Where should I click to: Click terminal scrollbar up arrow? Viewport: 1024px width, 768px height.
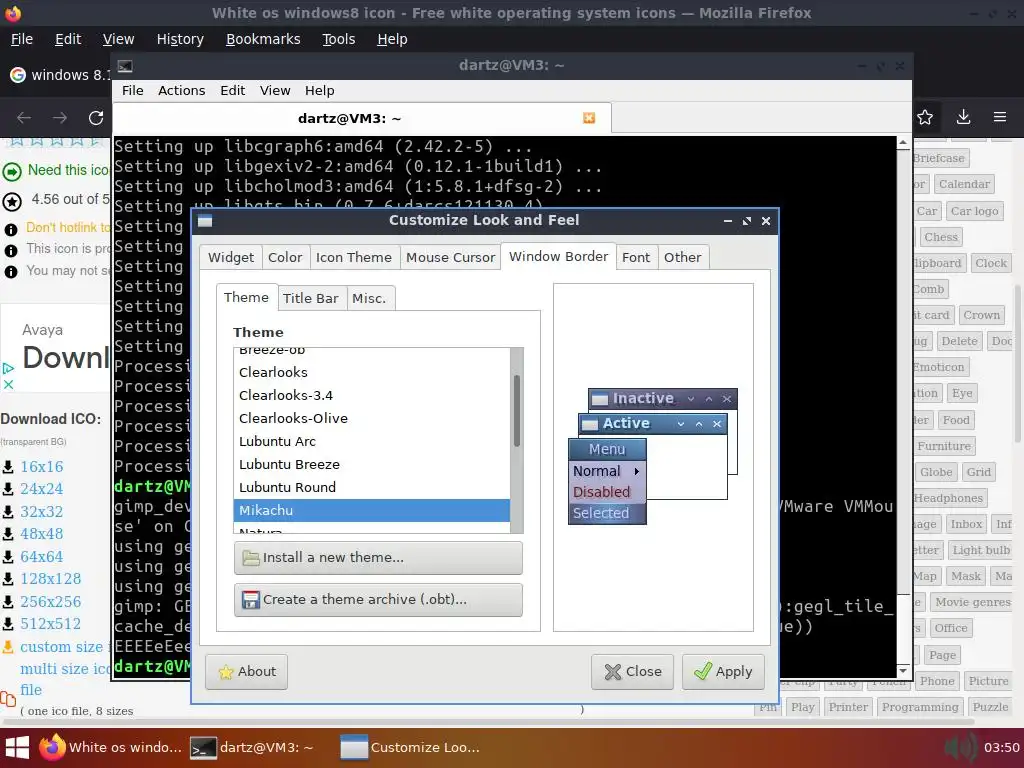pyautogui.click(x=903, y=142)
